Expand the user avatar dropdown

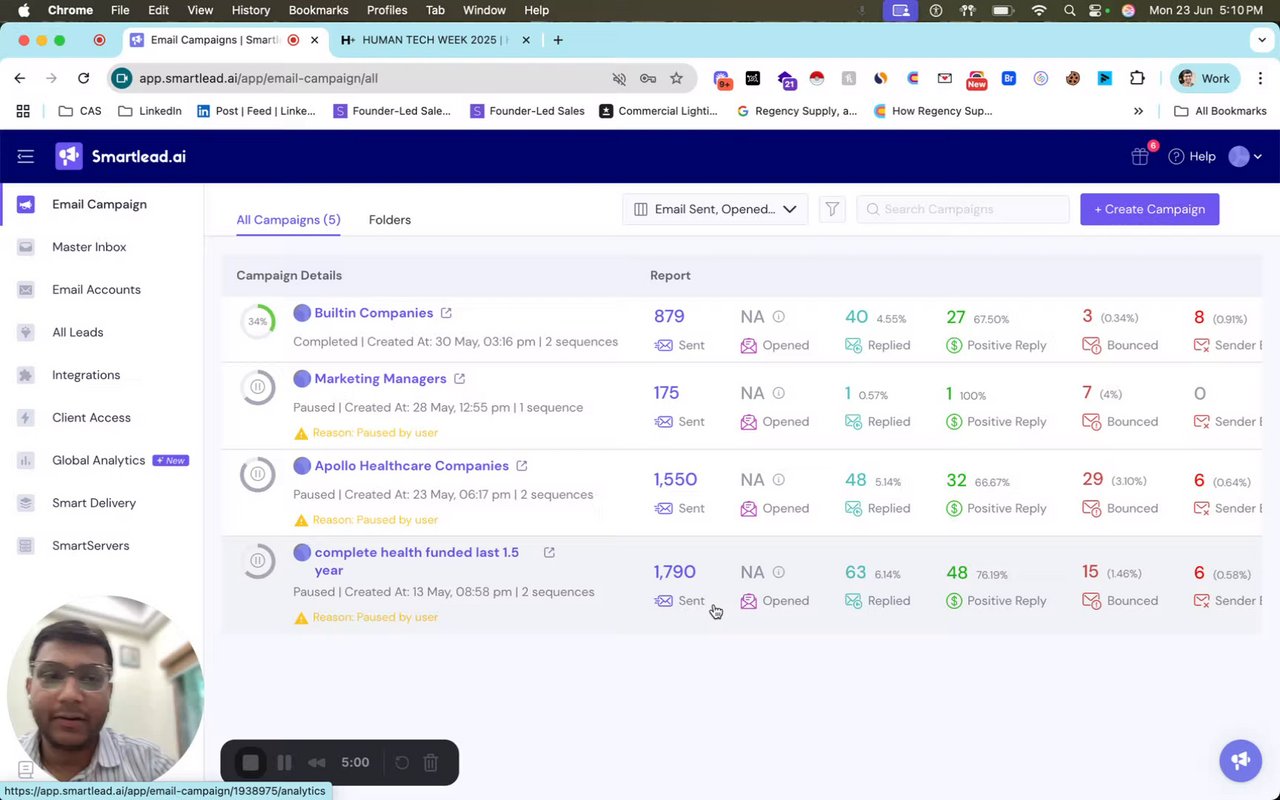pos(1245,156)
